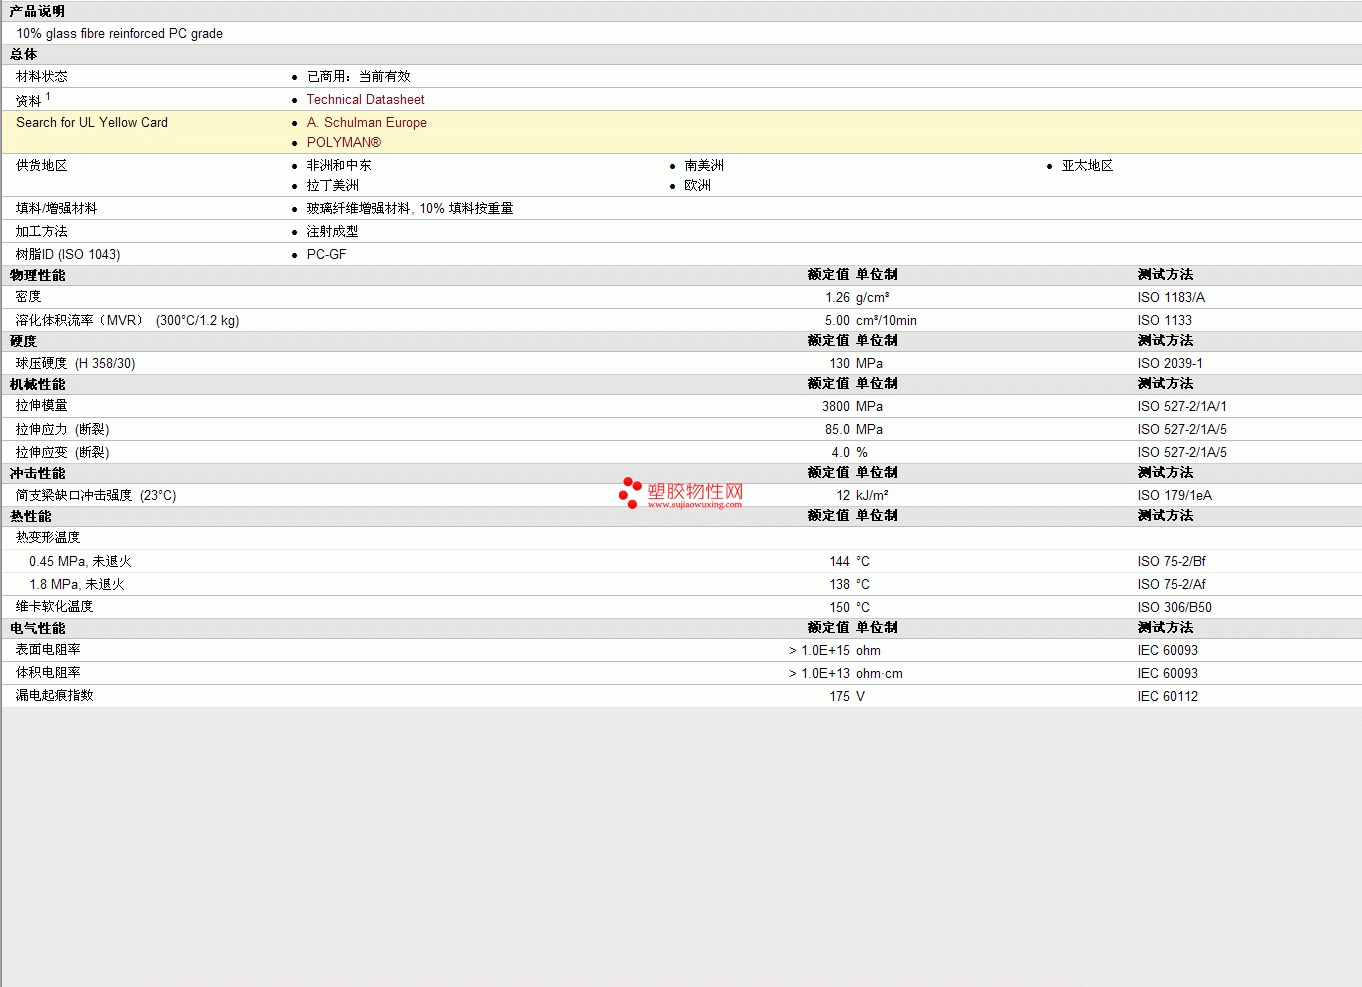Select the '10% glass fibre reinforced PC grade' description
The image size is (1362, 987).
click(120, 34)
